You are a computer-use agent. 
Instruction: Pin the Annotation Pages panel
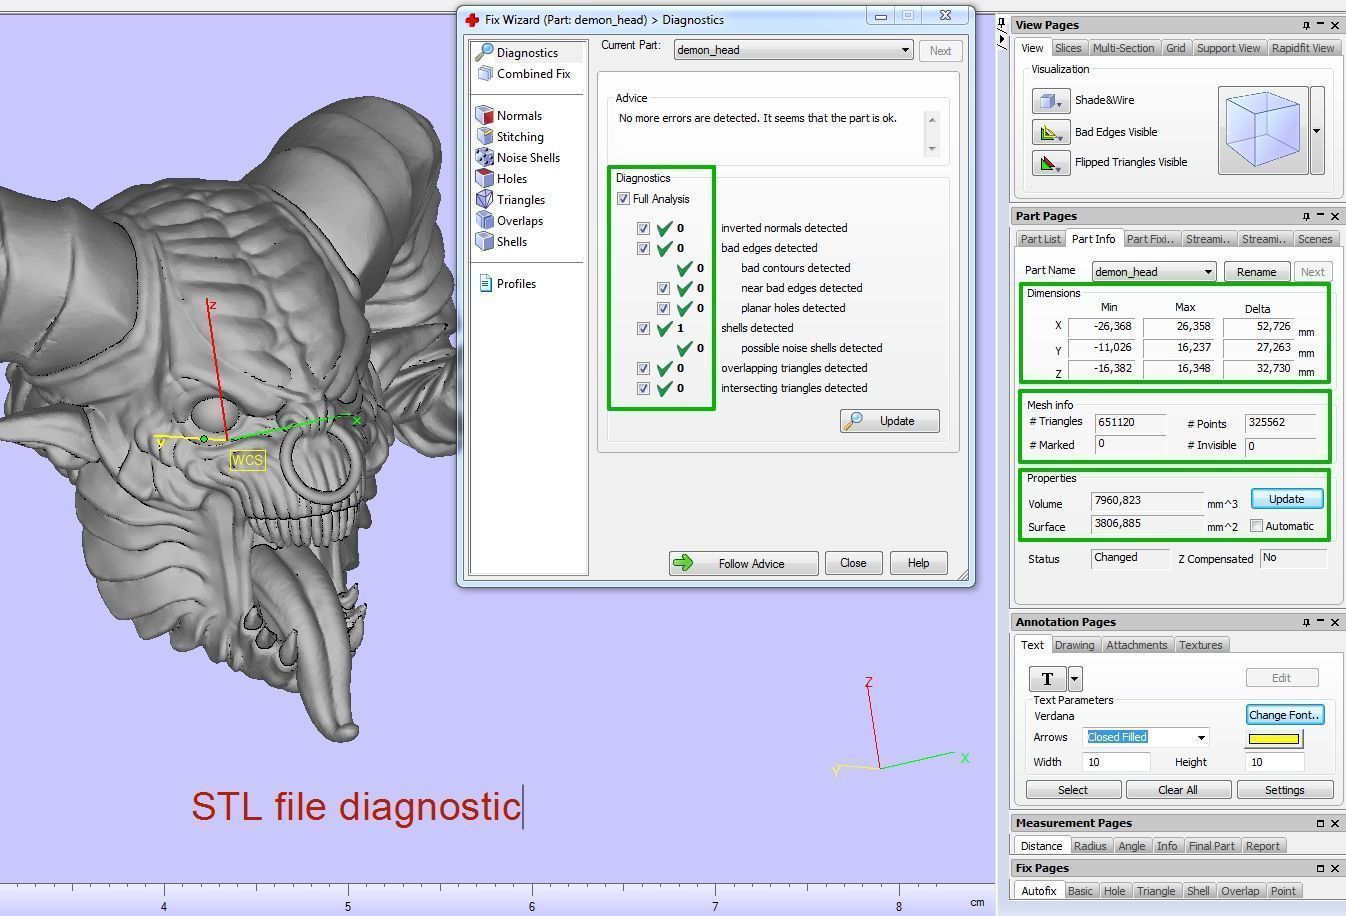[1305, 622]
